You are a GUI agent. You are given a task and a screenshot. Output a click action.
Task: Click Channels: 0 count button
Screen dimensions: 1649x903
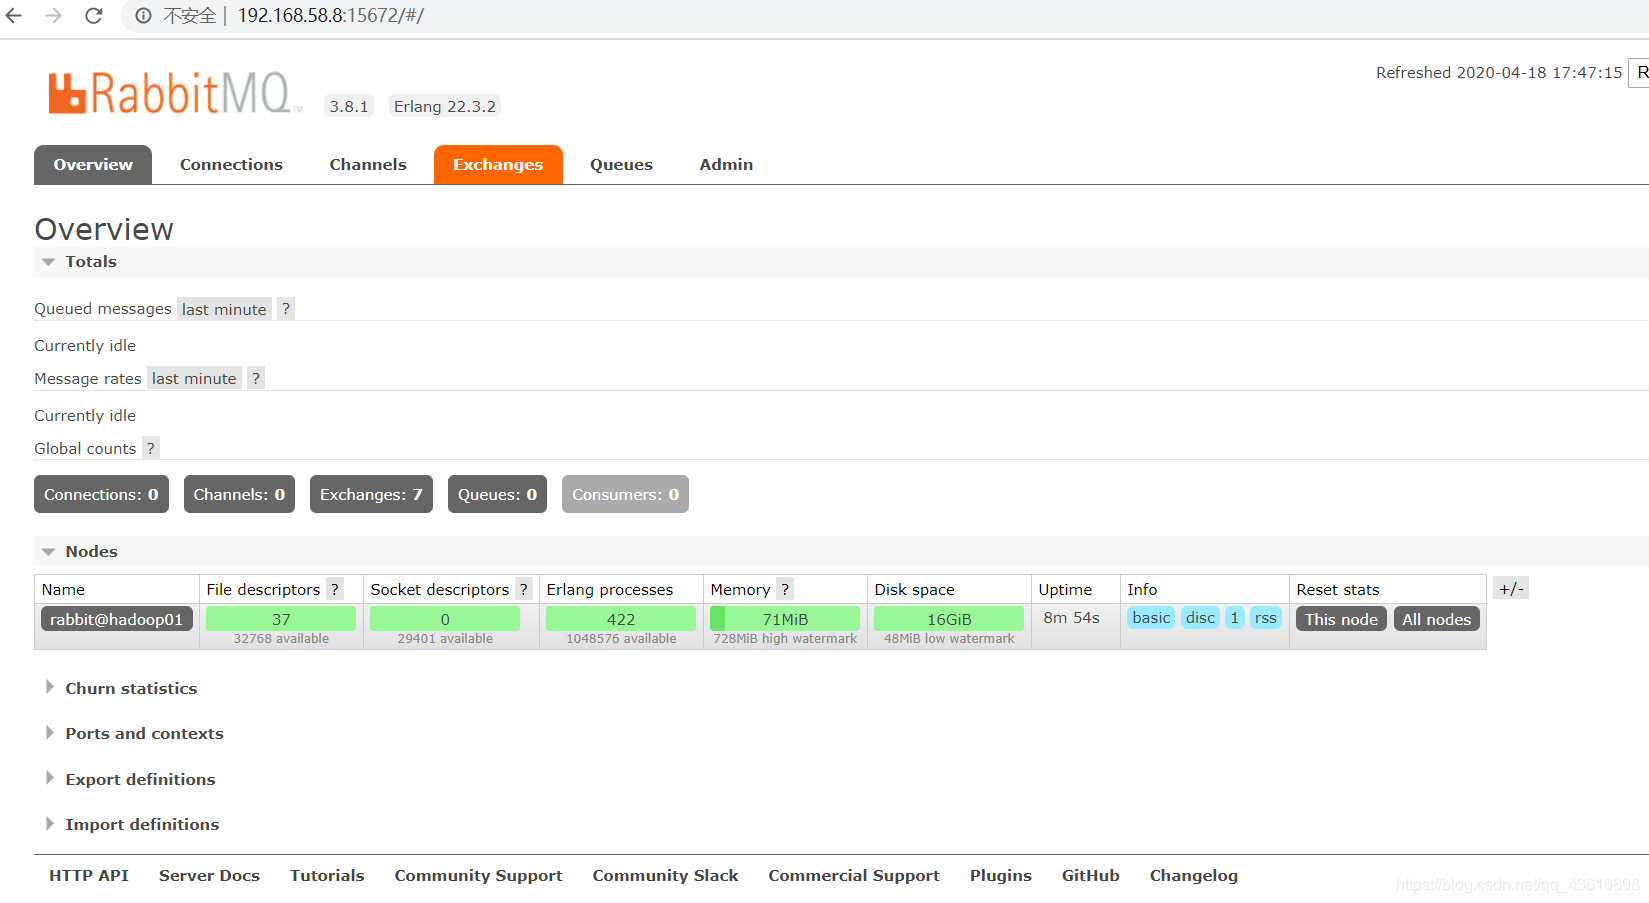[x=239, y=494]
